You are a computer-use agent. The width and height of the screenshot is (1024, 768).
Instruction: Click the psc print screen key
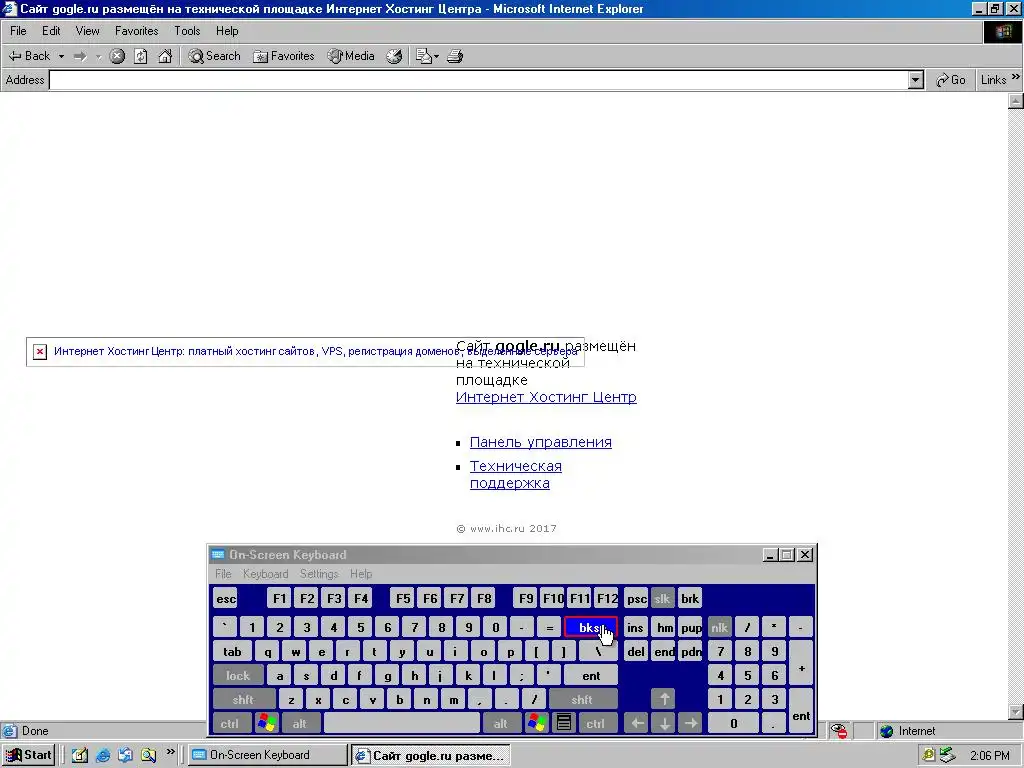(636, 599)
